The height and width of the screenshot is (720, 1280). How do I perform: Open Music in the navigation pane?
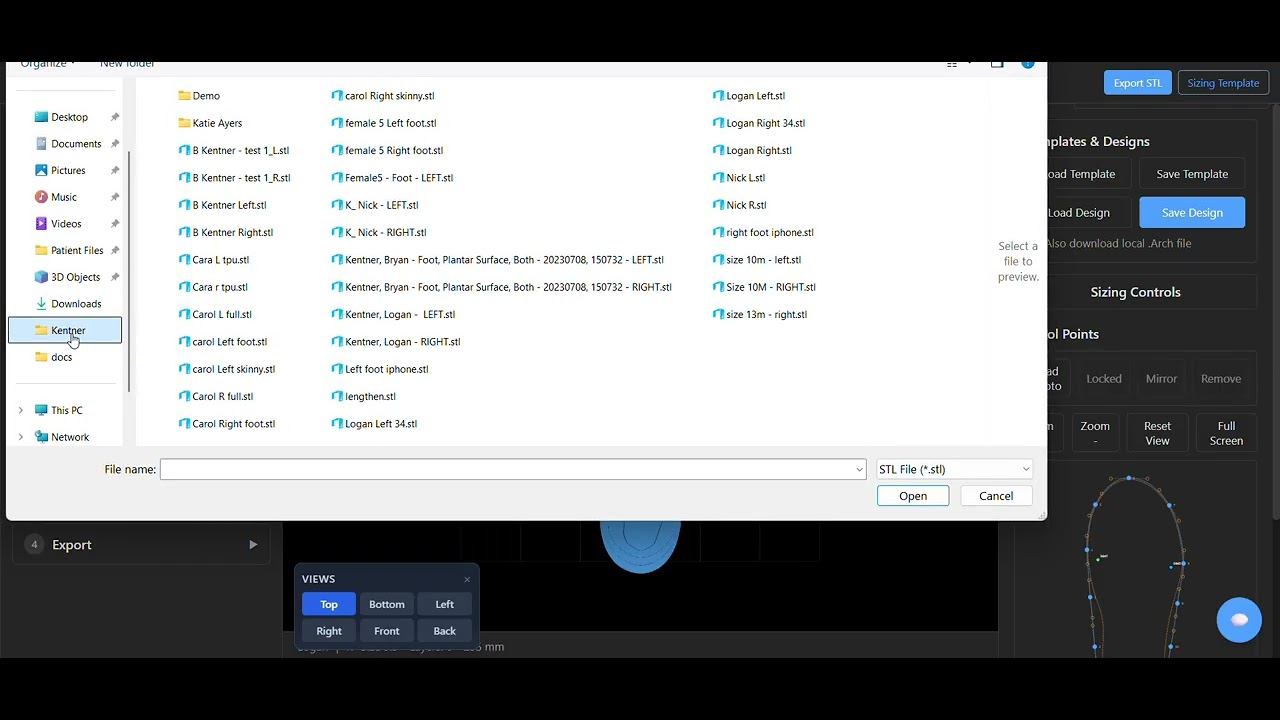[x=64, y=197]
